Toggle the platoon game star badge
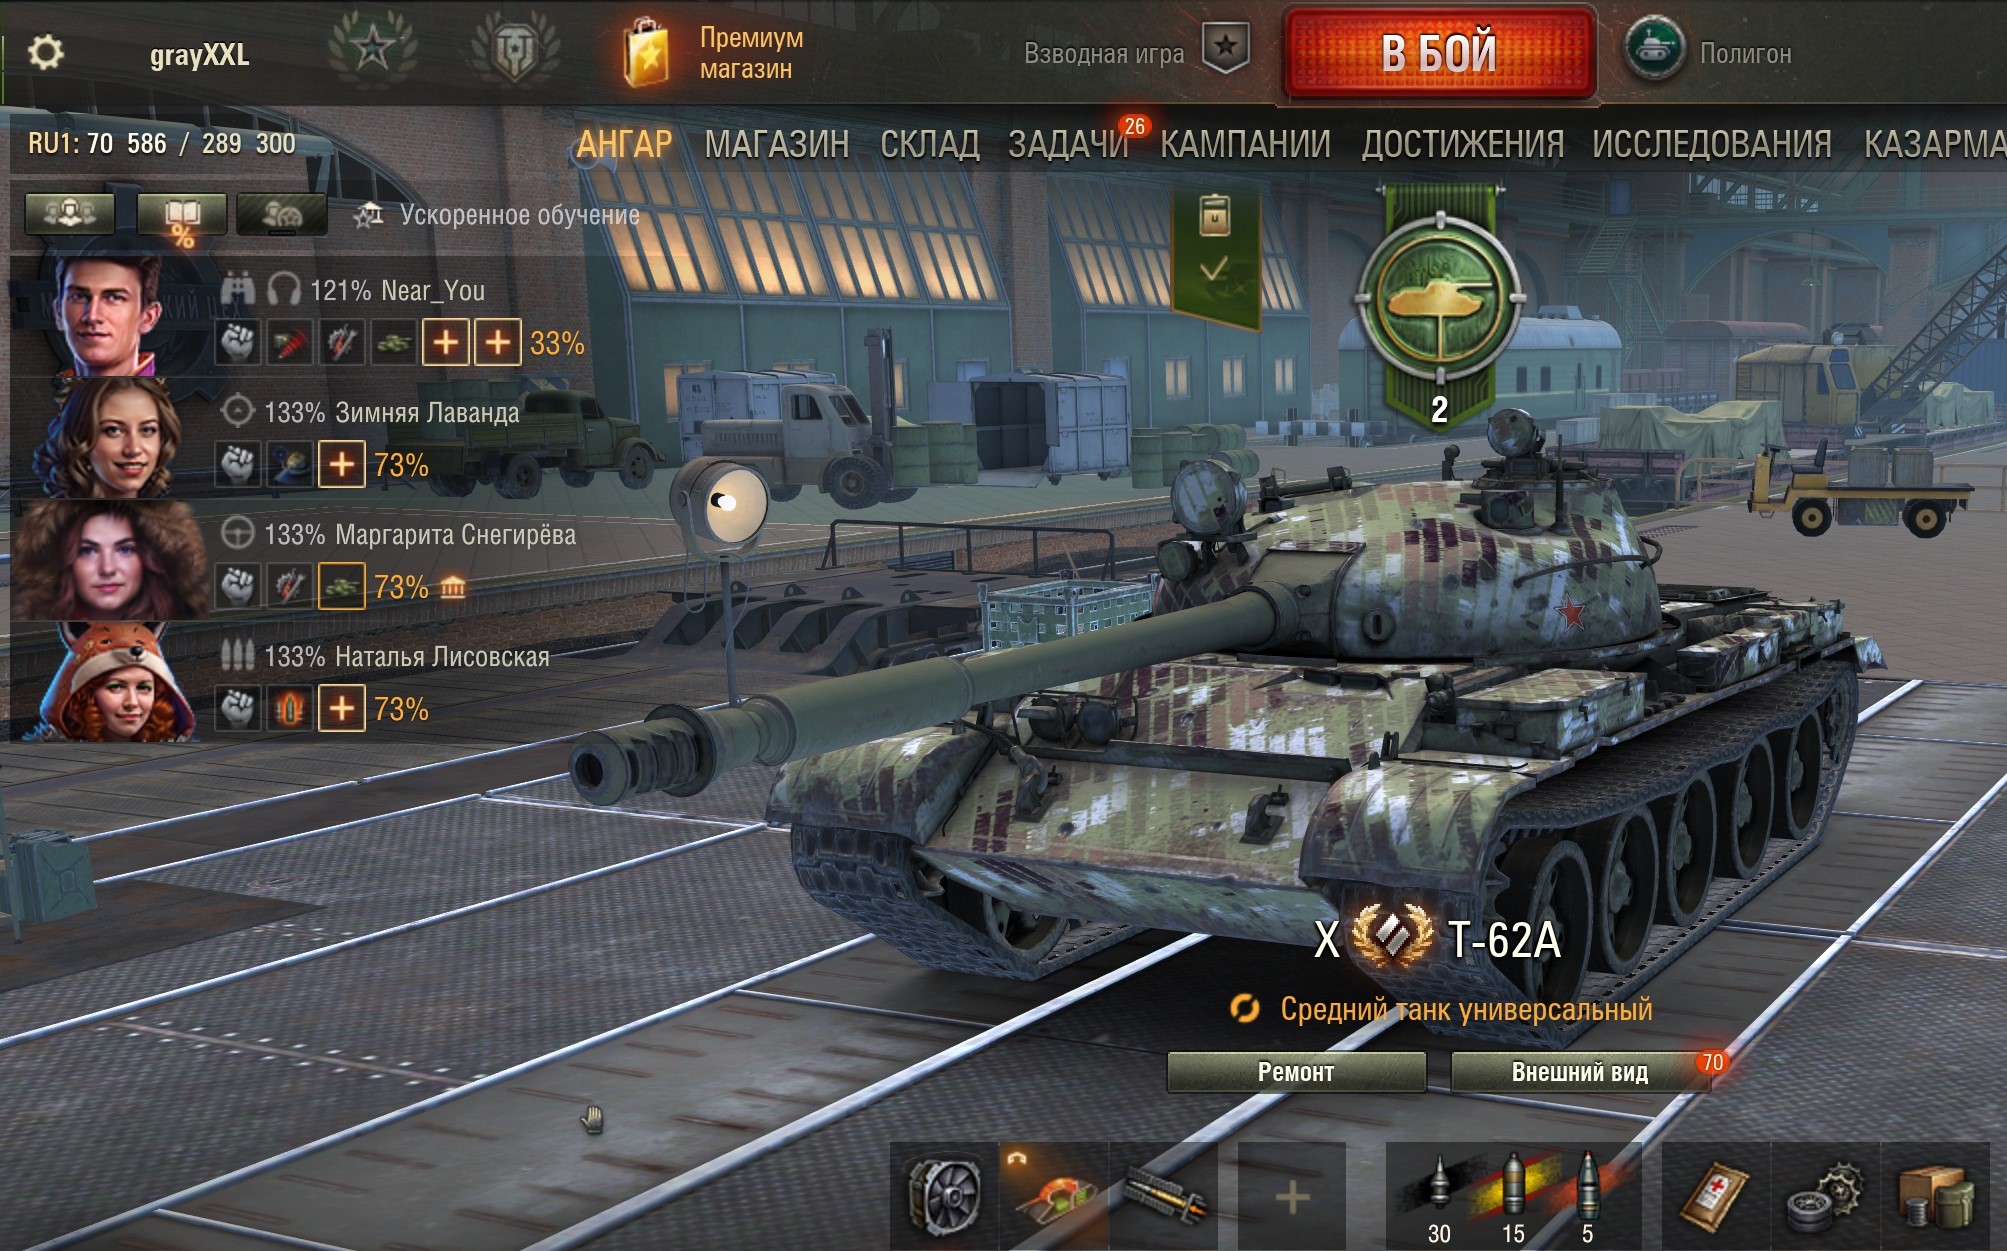 point(1226,48)
